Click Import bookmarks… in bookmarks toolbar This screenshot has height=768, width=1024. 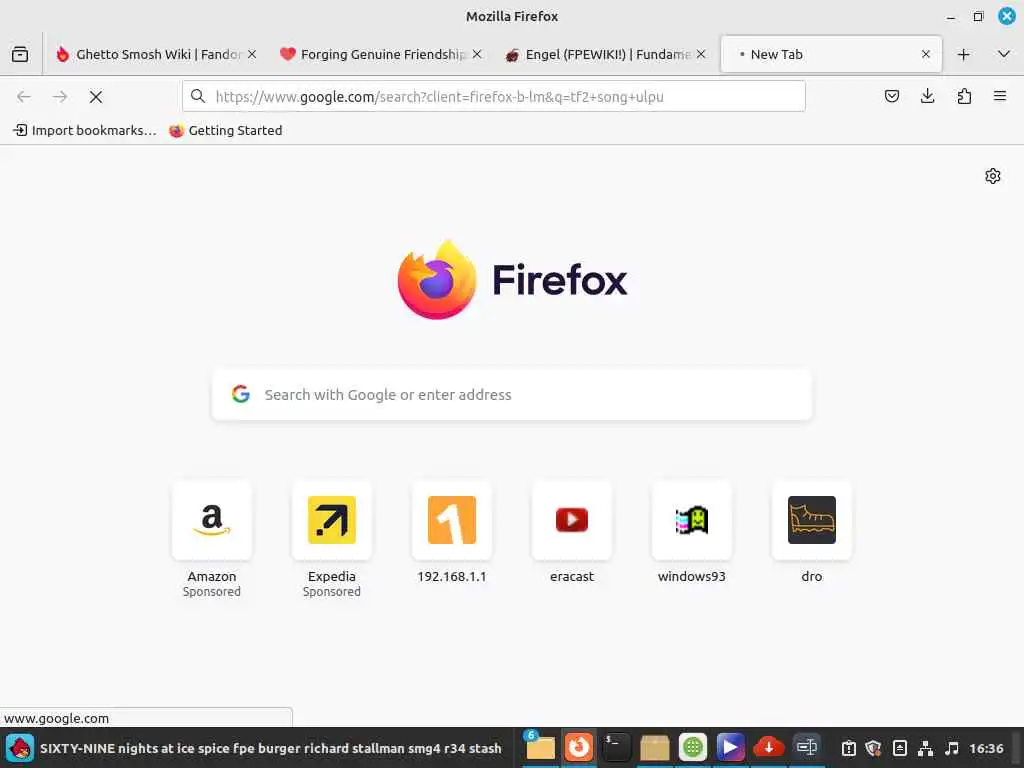pyautogui.click(x=85, y=131)
